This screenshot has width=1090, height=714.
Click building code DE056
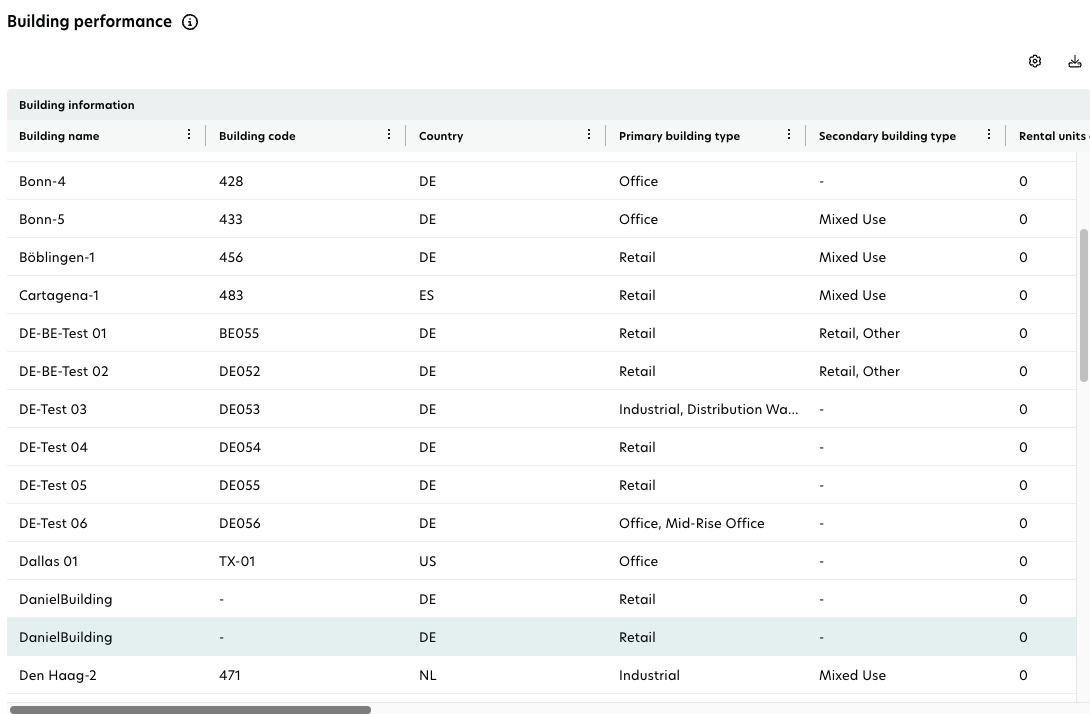(240, 524)
